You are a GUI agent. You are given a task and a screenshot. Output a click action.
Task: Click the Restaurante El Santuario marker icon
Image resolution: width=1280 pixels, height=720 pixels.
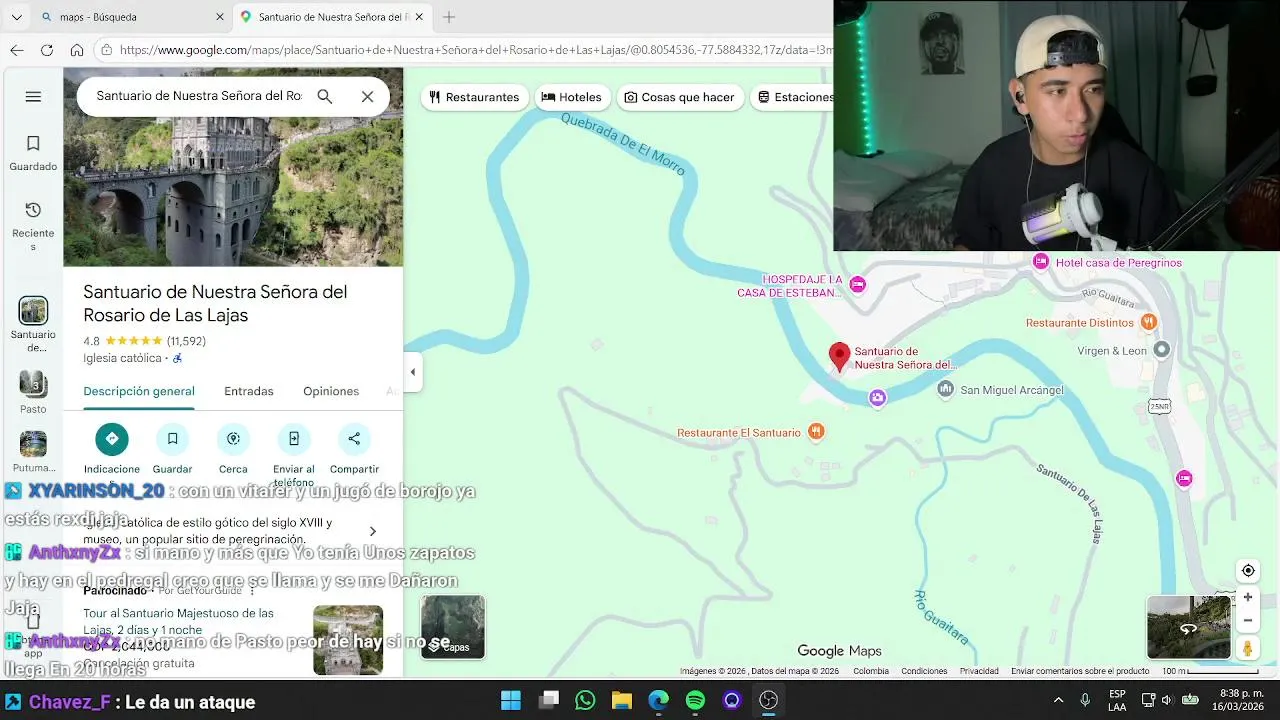point(816,432)
